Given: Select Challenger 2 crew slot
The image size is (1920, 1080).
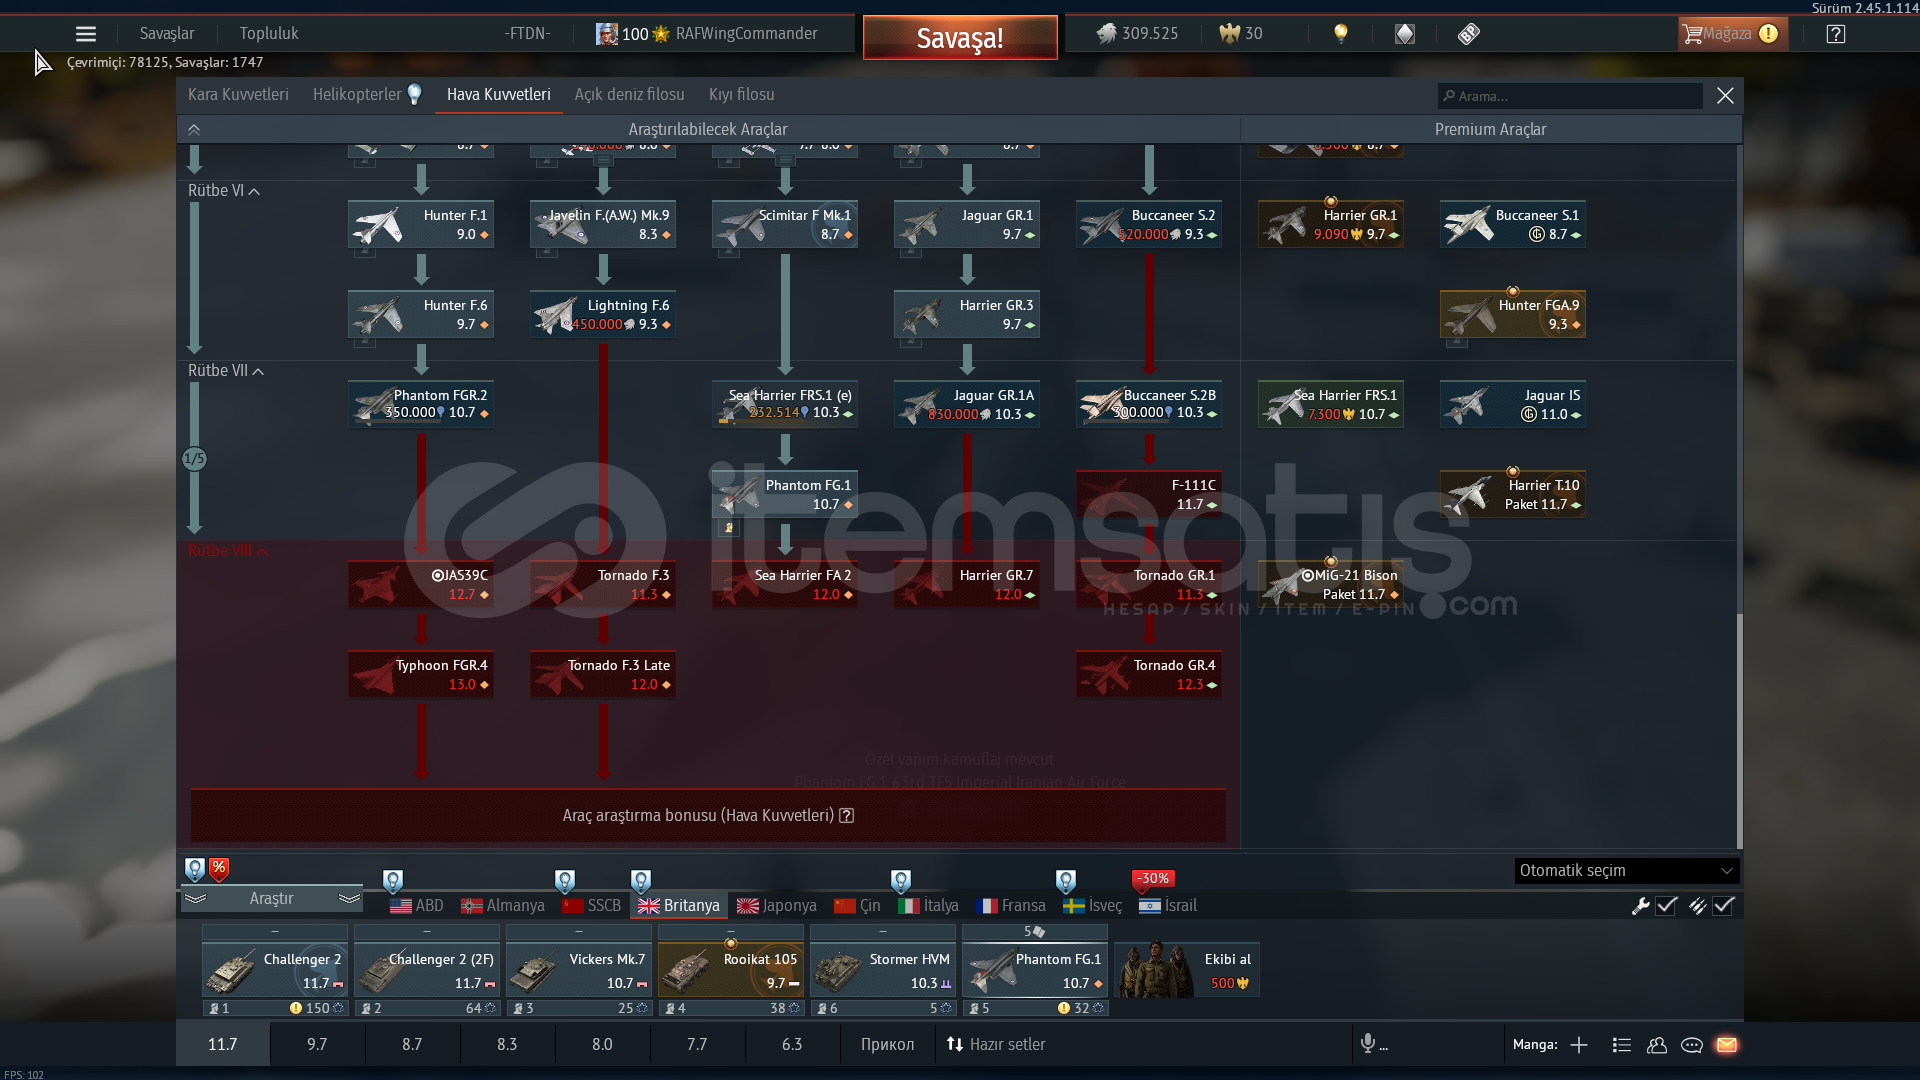Looking at the screenshot, I should (275, 971).
